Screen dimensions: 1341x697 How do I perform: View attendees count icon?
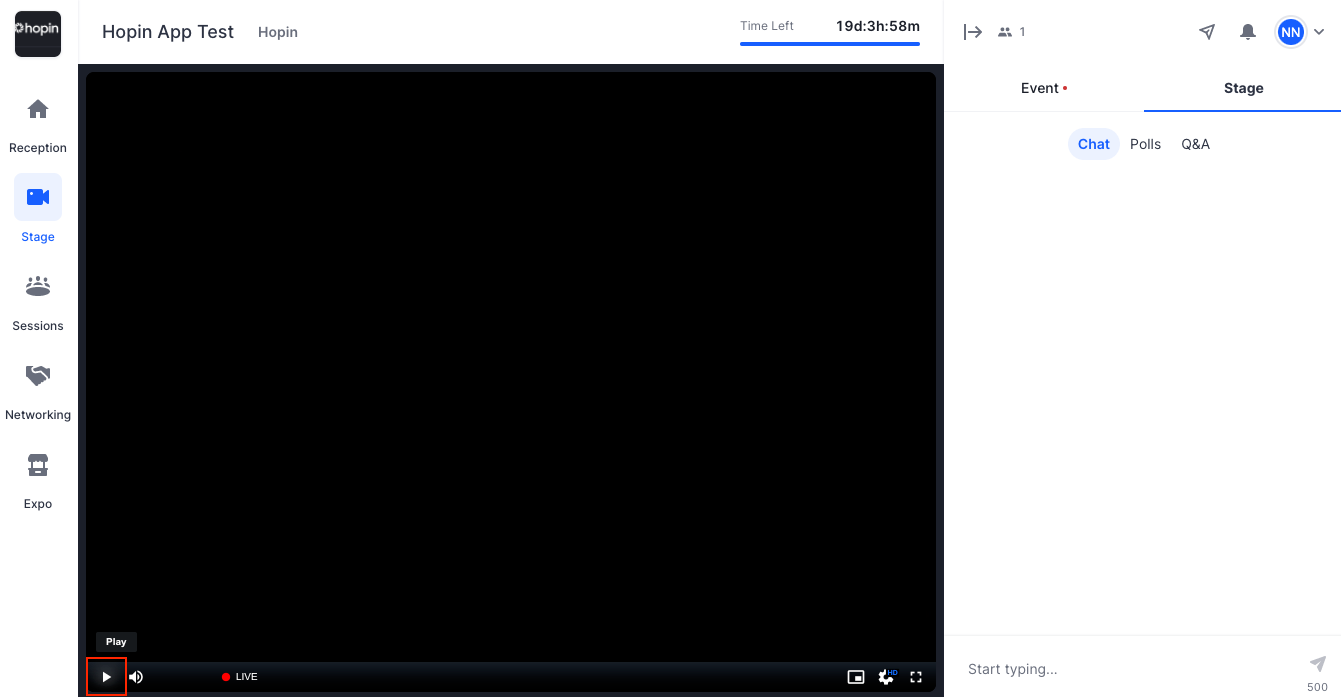click(1005, 32)
